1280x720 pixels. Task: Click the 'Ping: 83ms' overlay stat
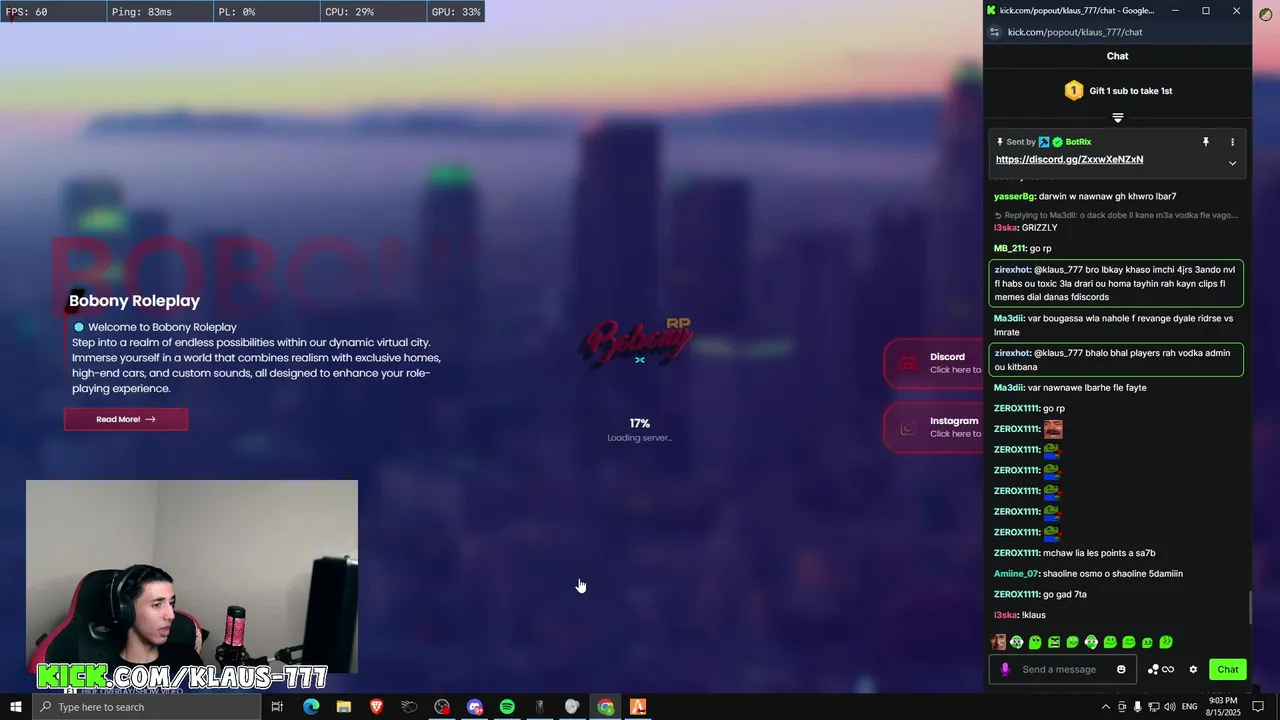pos(142,12)
